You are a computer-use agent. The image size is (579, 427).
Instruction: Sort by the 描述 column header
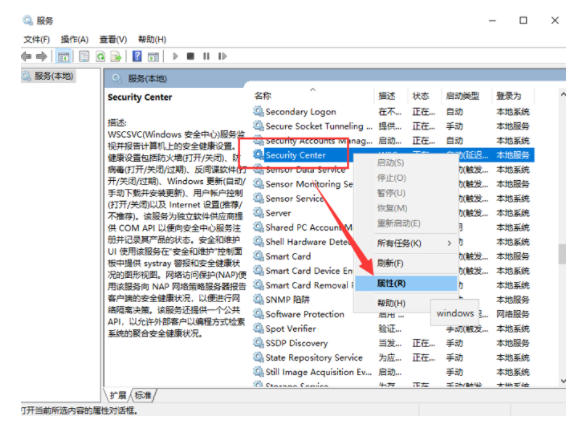click(391, 96)
